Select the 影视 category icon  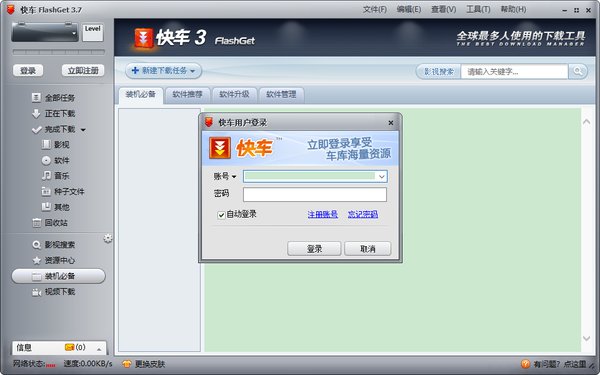click(46, 144)
